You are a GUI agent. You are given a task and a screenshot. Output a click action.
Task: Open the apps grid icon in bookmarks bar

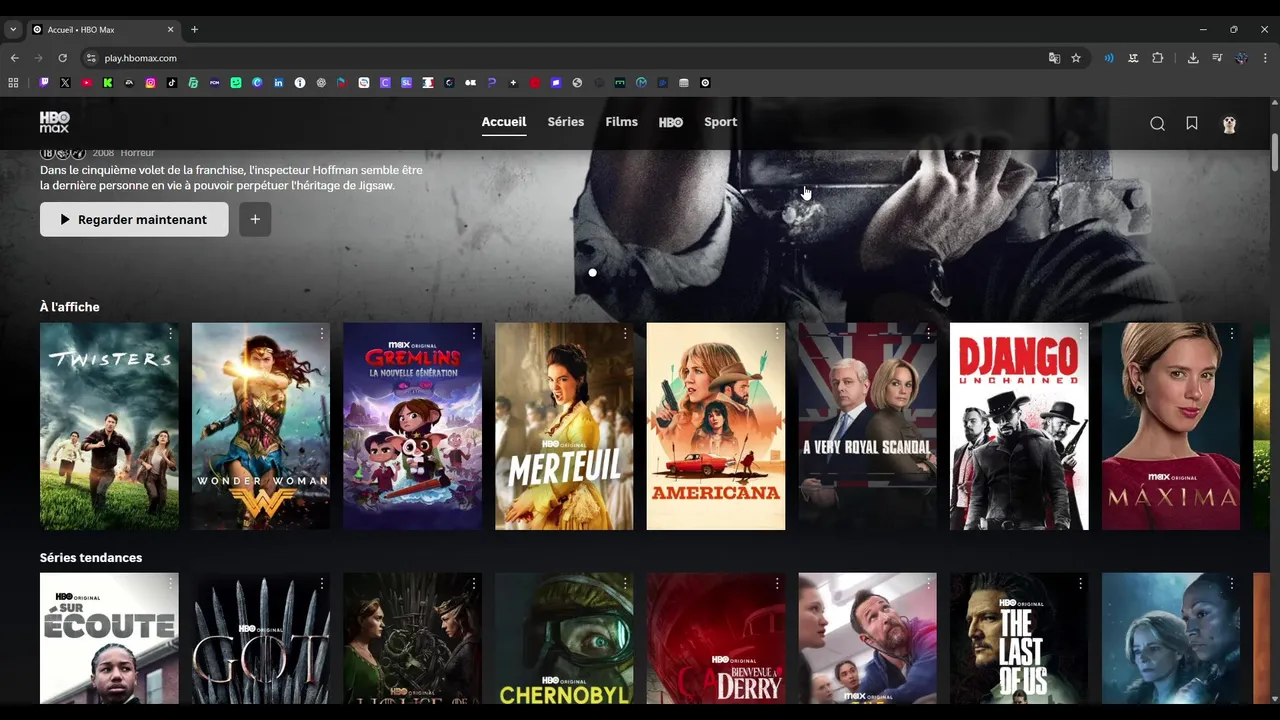click(14, 83)
